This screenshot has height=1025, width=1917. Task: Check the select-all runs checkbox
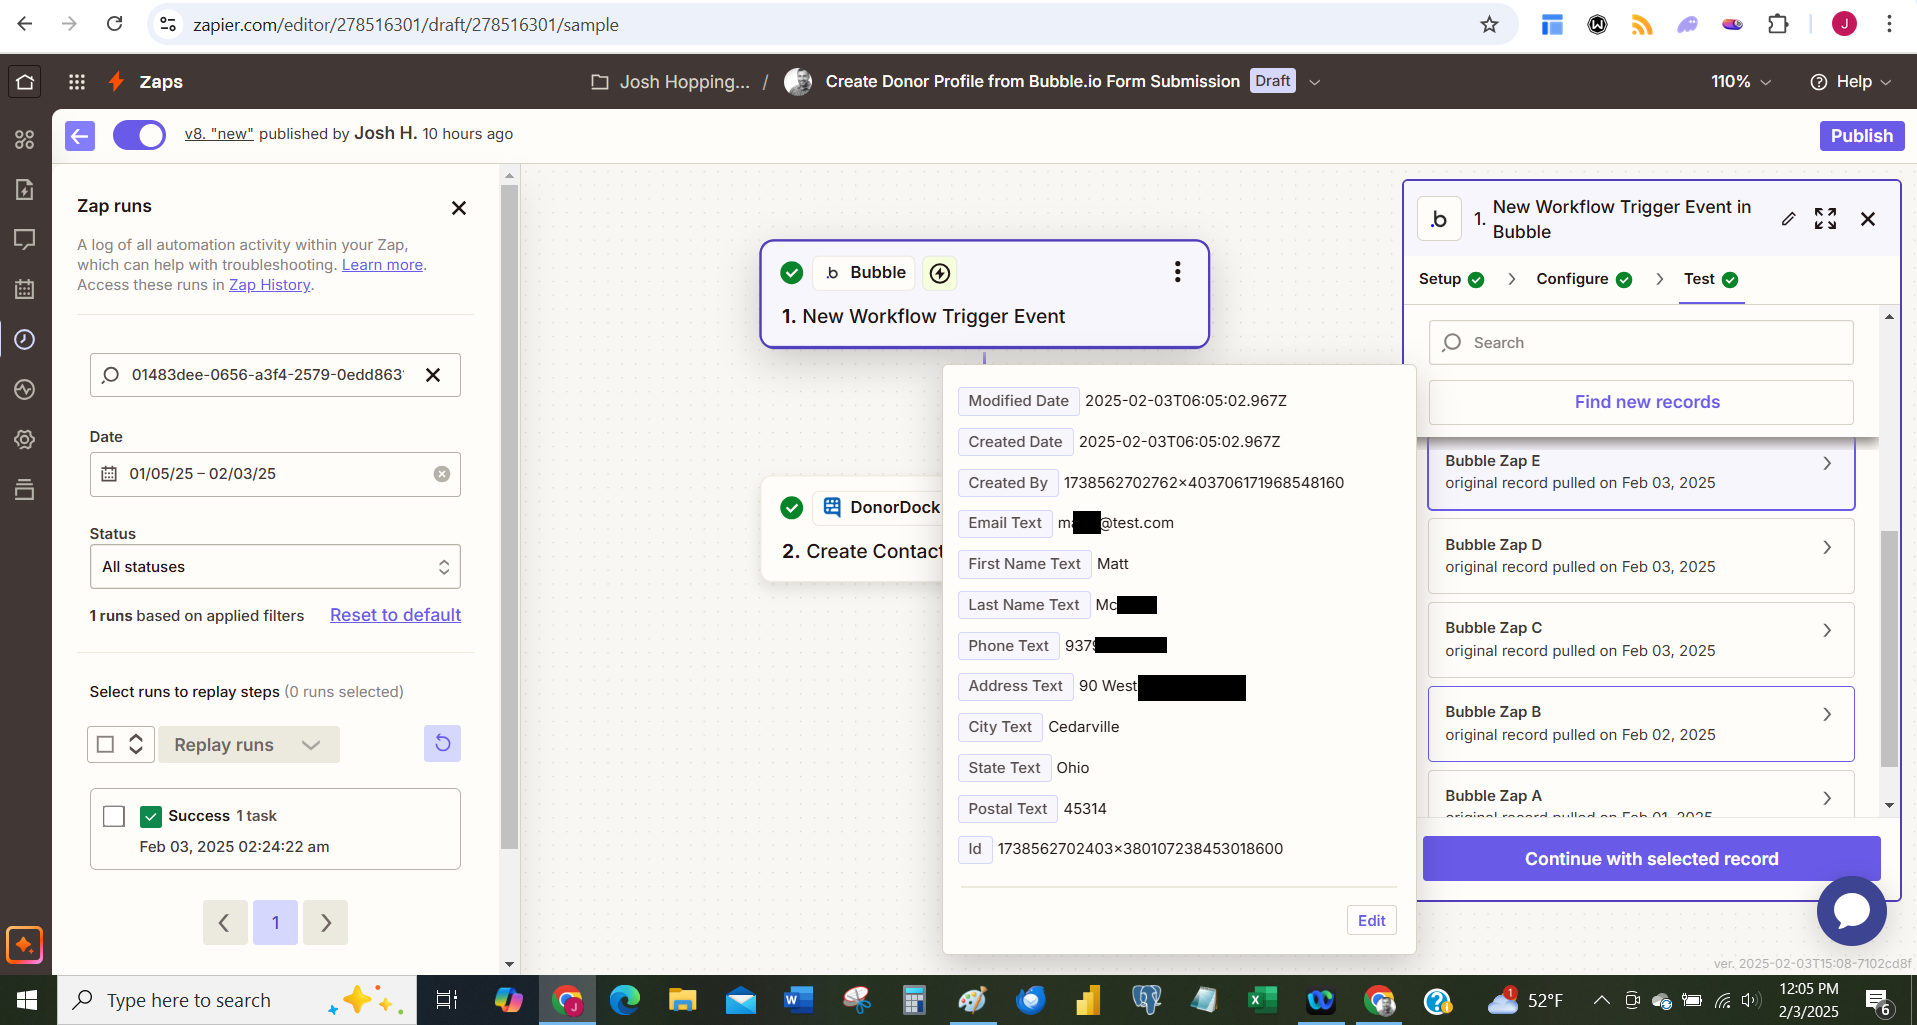point(105,744)
